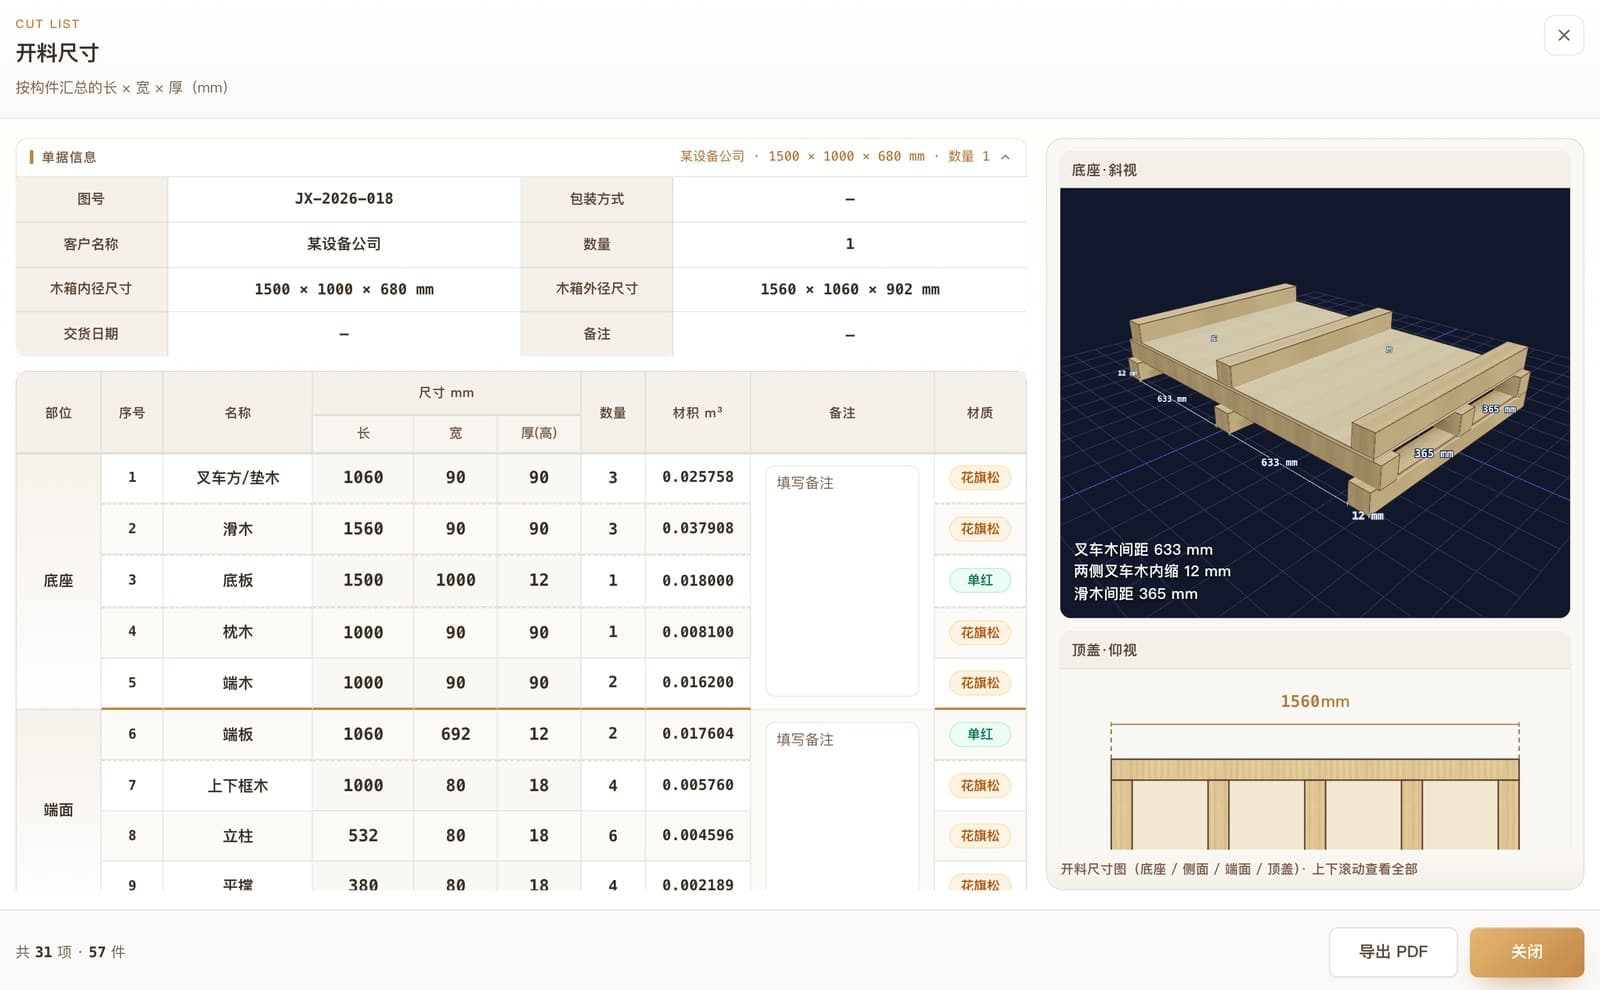
Task: Click the inner size 1500 × 1000 × 680 mm
Action: point(344,289)
